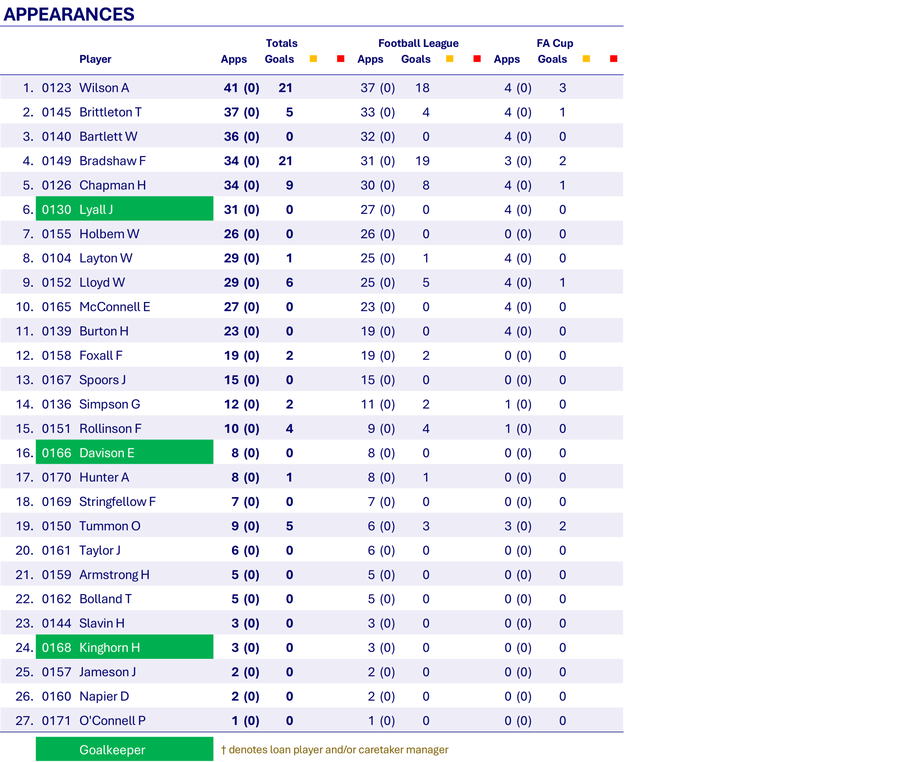
Task: Click the green Goalkeeper legend box
Action: (125, 749)
